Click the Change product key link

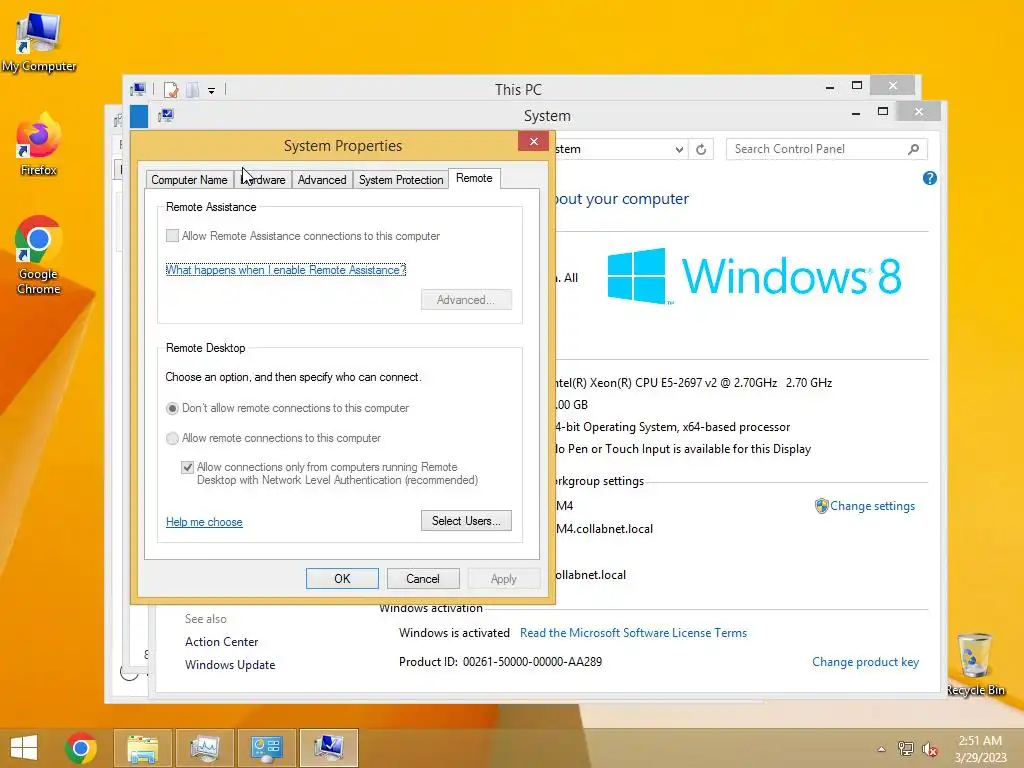(865, 662)
